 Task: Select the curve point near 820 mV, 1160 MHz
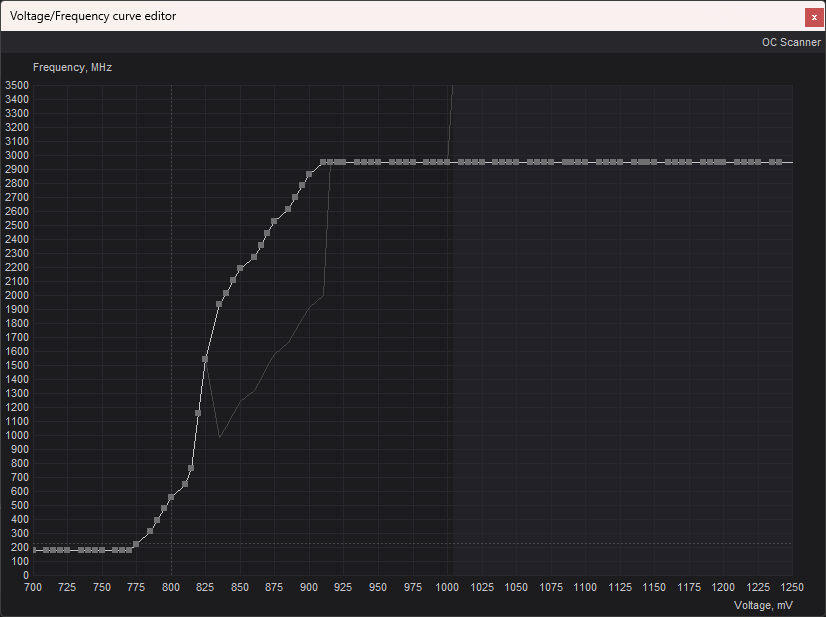pyautogui.click(x=198, y=413)
